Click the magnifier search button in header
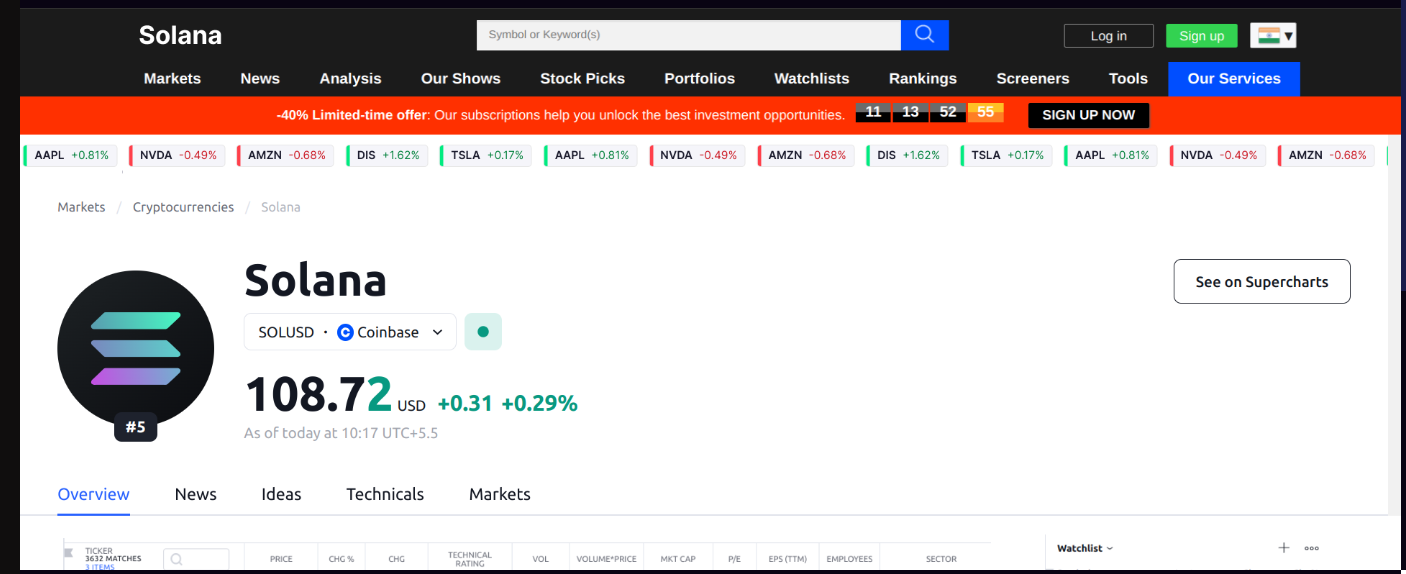 pyautogui.click(x=924, y=35)
